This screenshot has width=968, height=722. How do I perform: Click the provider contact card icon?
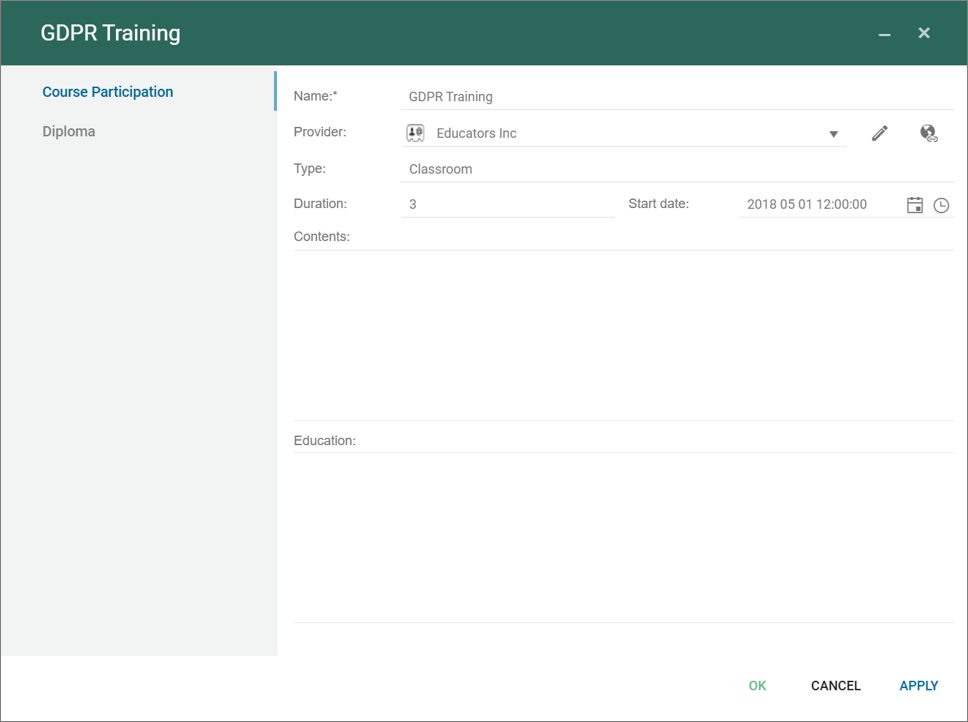pyautogui.click(x=415, y=133)
